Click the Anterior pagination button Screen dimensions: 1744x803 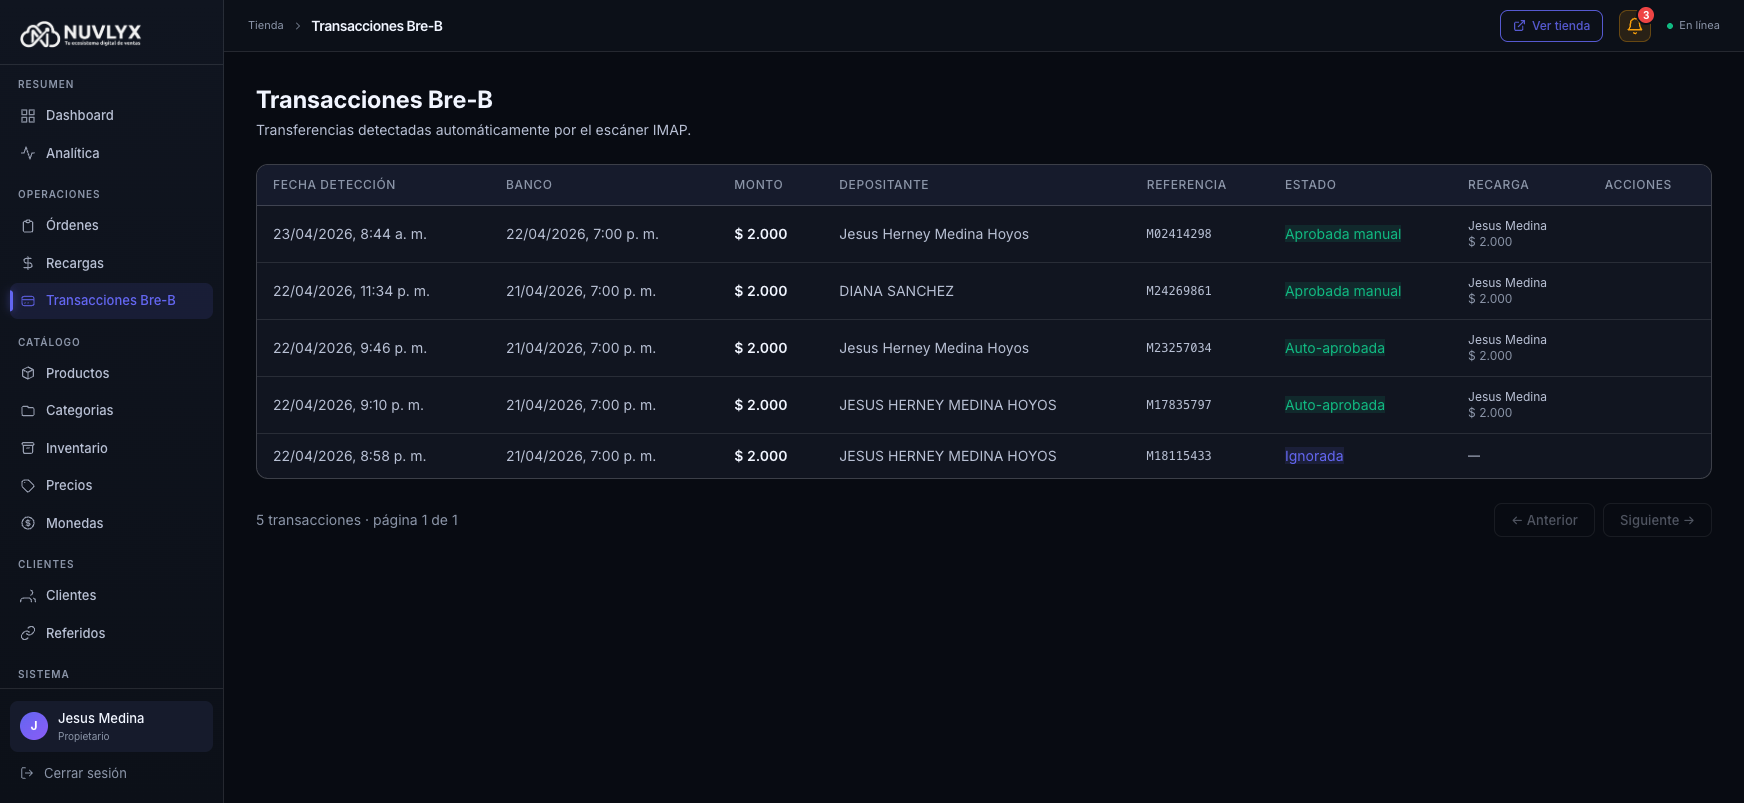click(1543, 520)
